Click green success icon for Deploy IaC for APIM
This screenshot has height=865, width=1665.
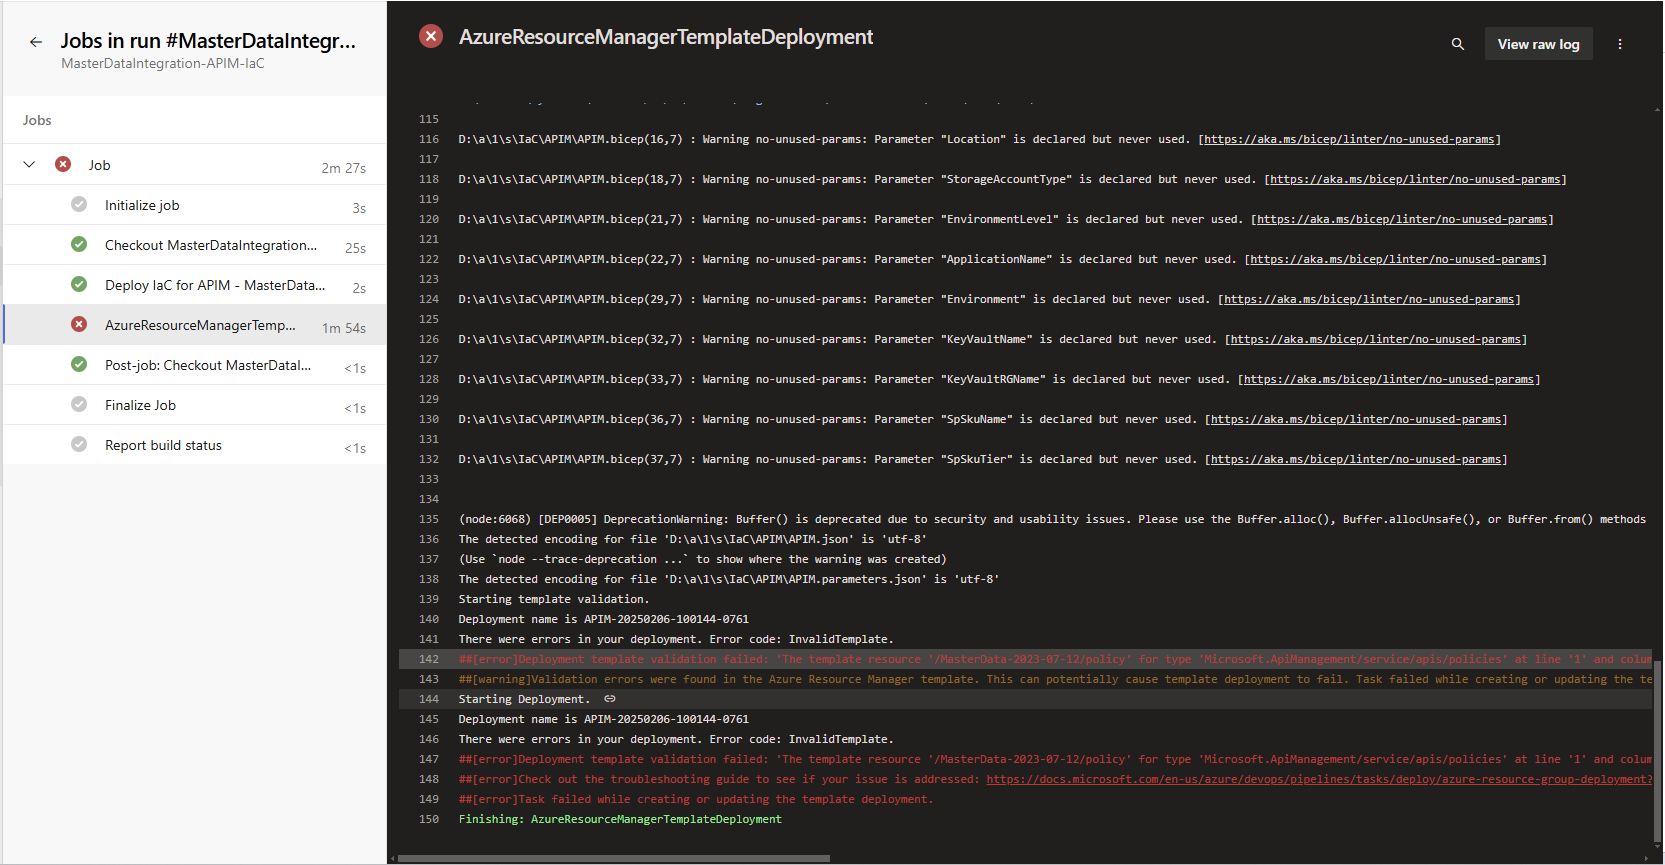coord(79,284)
